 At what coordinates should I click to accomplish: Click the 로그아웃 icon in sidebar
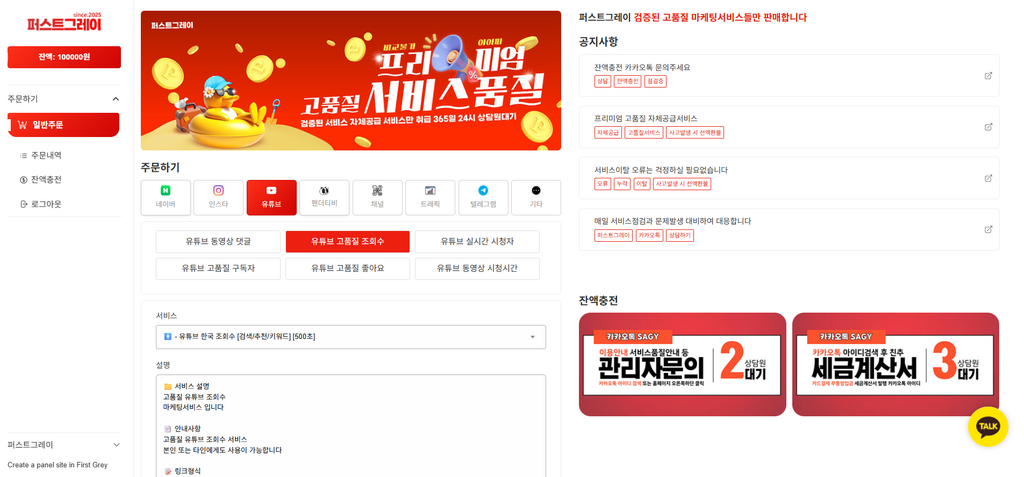24,205
